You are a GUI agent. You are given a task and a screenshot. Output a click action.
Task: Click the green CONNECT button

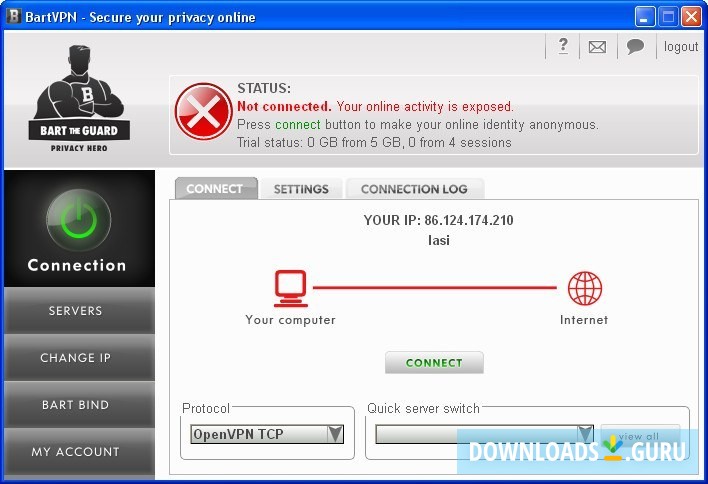click(x=434, y=363)
